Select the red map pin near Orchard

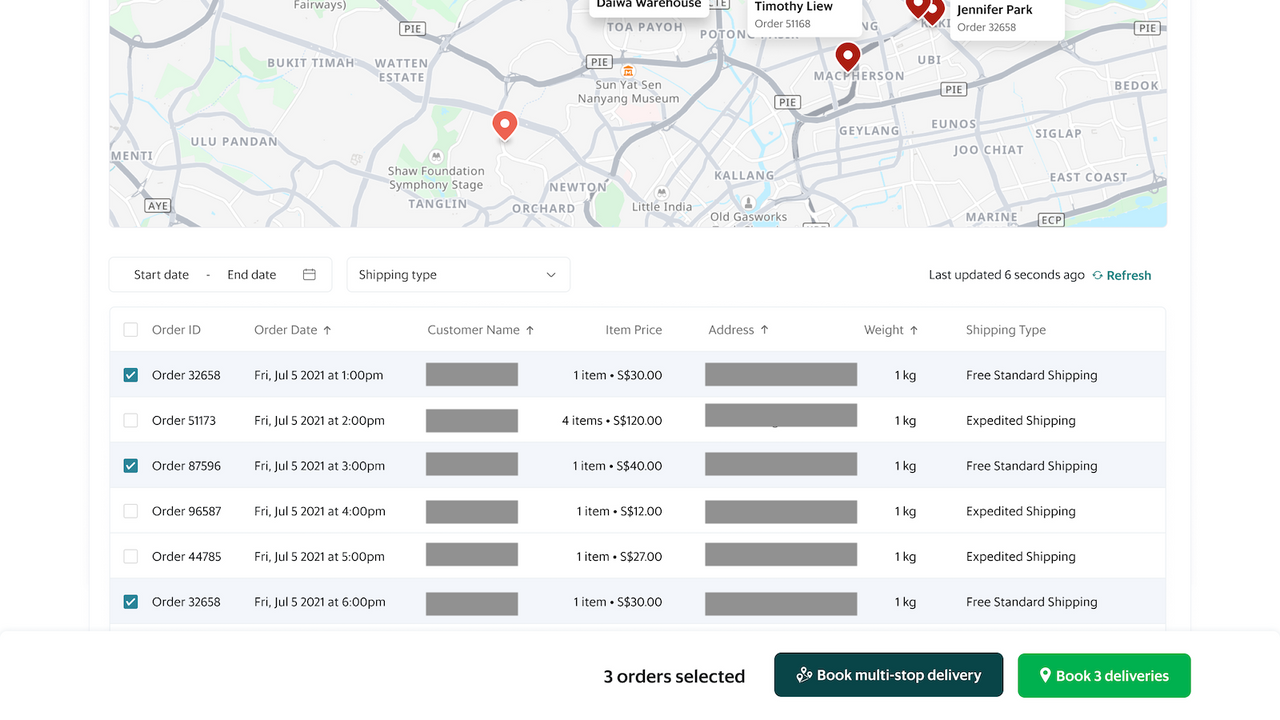pos(504,125)
